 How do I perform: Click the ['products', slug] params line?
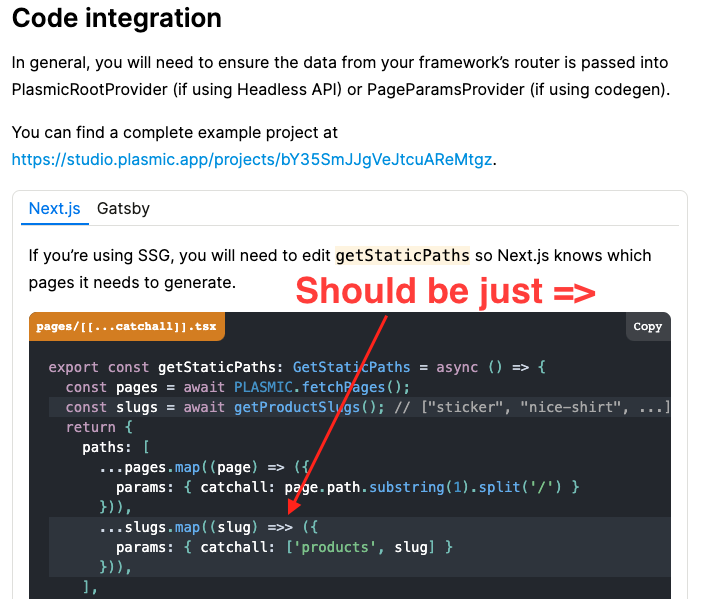[284, 547]
